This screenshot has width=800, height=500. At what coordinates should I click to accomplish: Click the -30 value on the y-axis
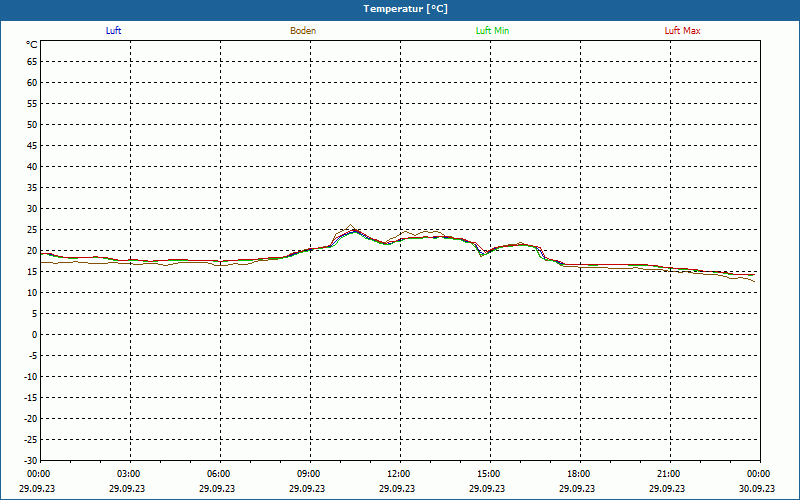coord(31,461)
